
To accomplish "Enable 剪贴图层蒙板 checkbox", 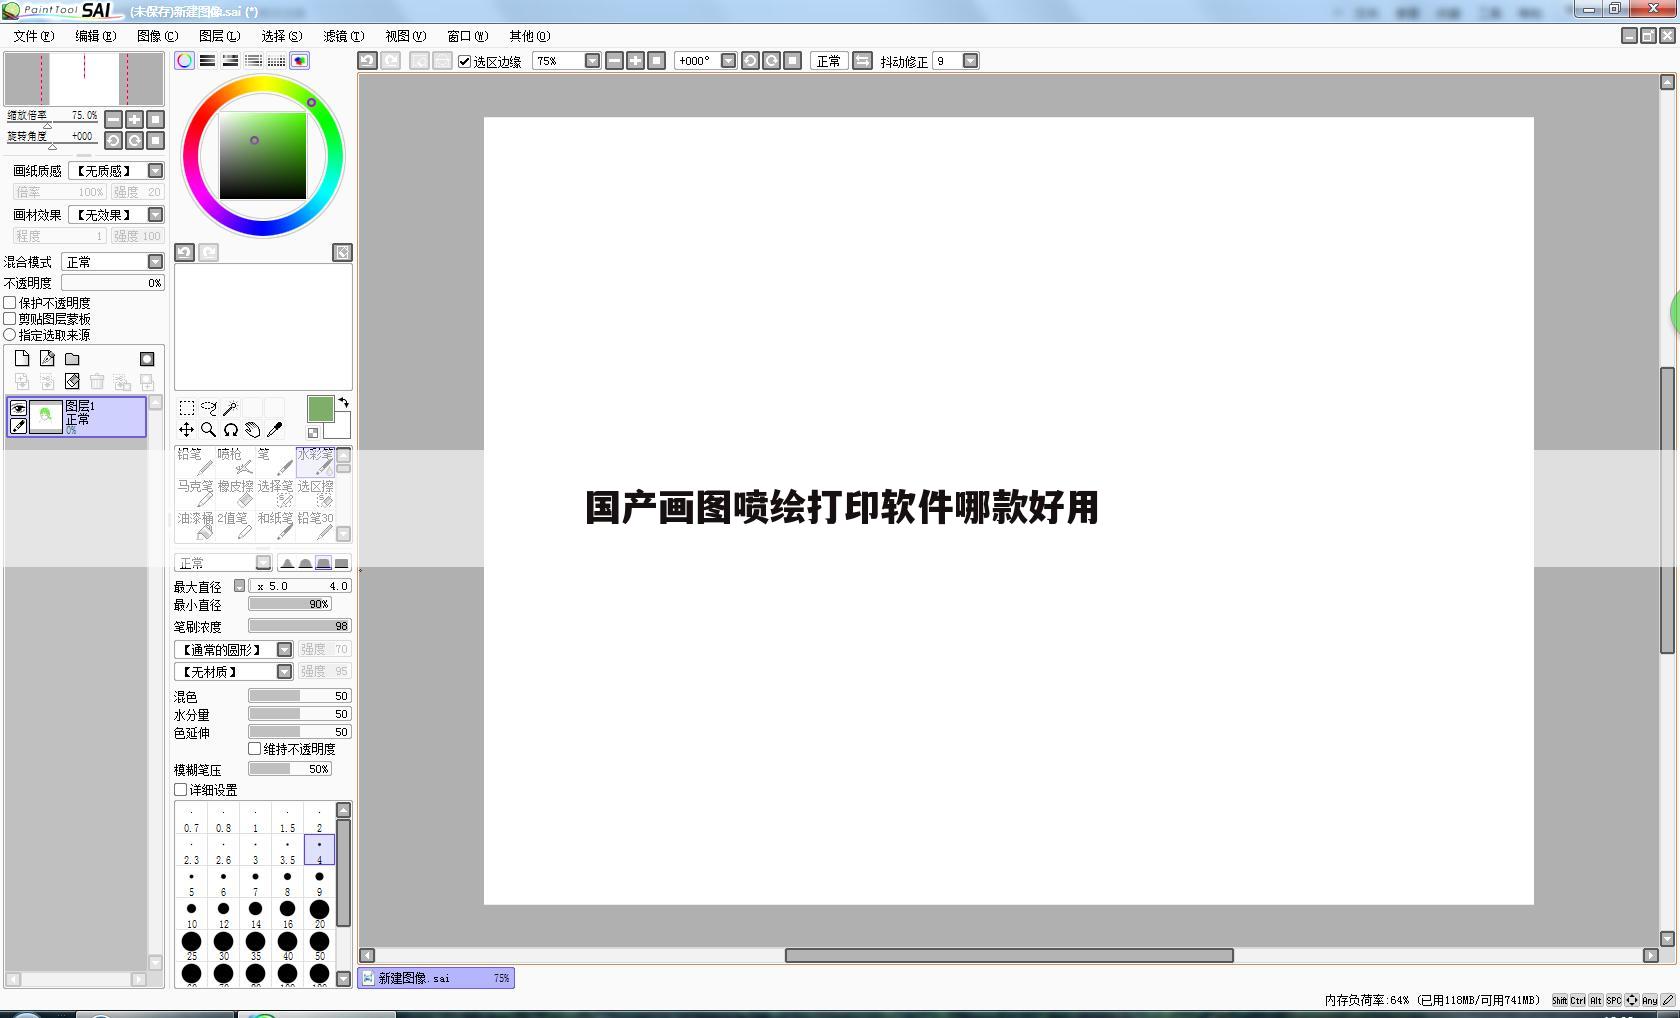I will [10, 318].
